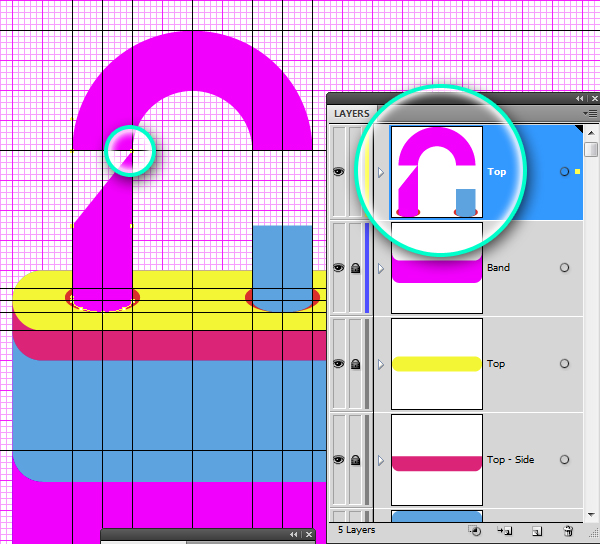Hide the Band layer
Viewport: 600px width, 544px height.
tap(339, 268)
